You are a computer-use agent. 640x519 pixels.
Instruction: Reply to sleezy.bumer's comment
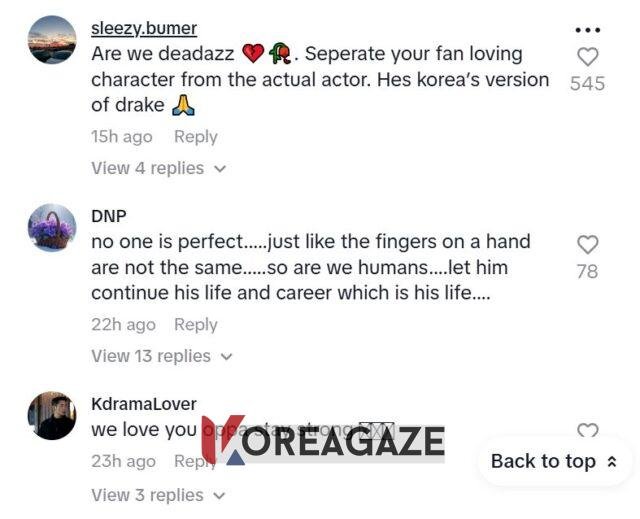click(x=195, y=137)
